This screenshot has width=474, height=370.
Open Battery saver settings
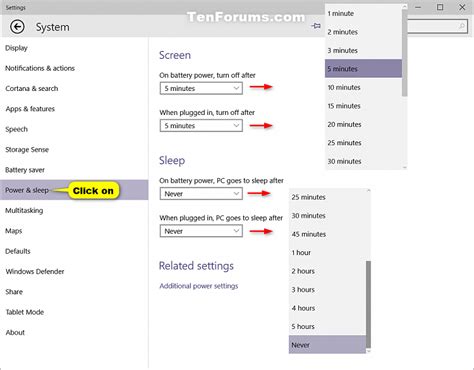pyautogui.click(x=25, y=170)
